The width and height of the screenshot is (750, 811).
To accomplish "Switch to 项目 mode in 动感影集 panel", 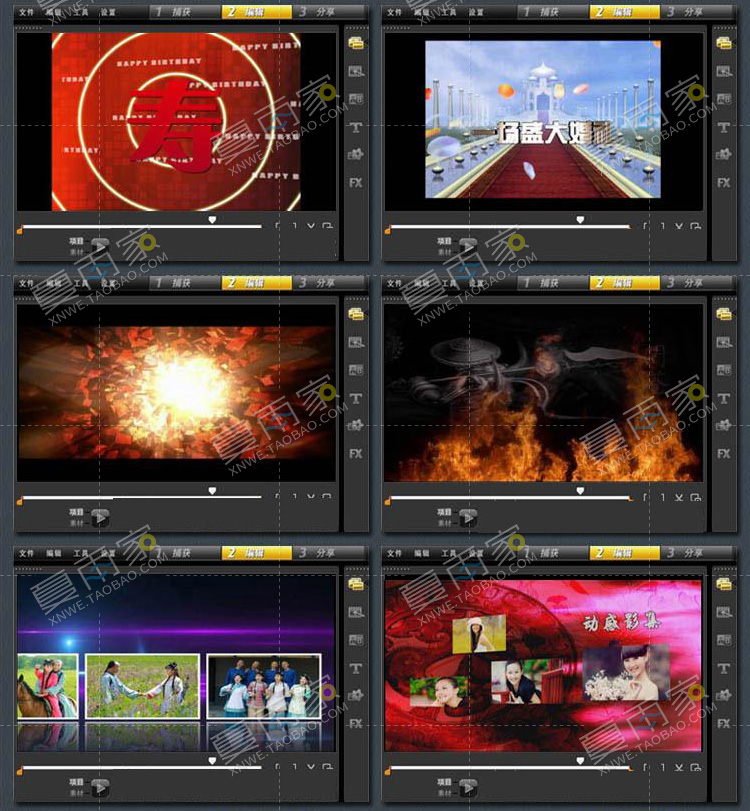I will pyautogui.click(x=444, y=782).
